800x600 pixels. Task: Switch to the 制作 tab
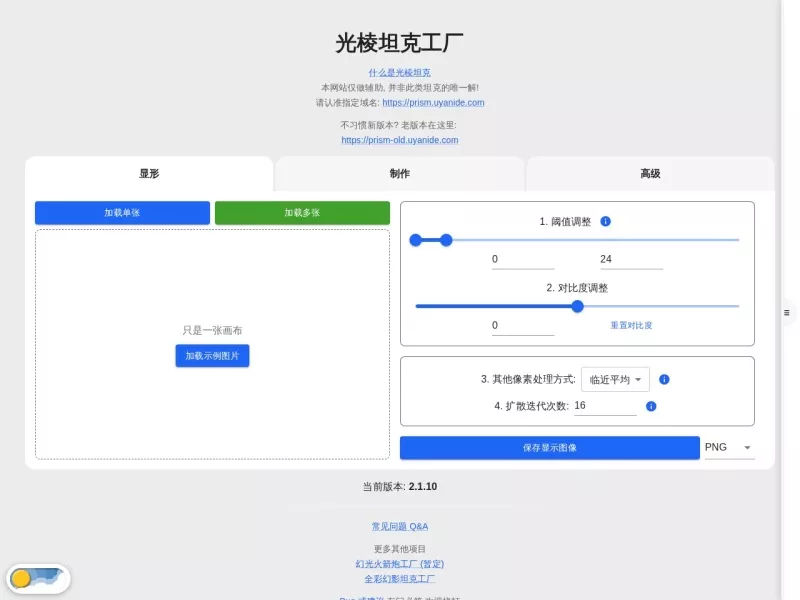(399, 174)
